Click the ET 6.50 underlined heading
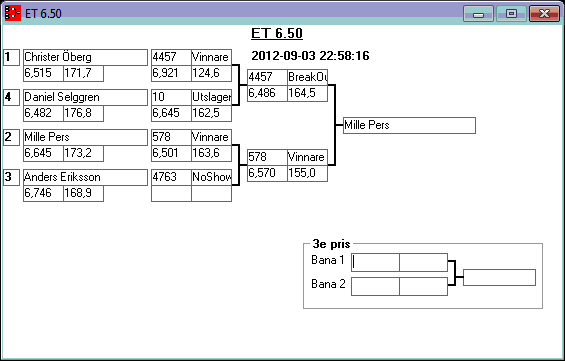Image resolution: width=565 pixels, height=361 pixels. click(x=277, y=34)
